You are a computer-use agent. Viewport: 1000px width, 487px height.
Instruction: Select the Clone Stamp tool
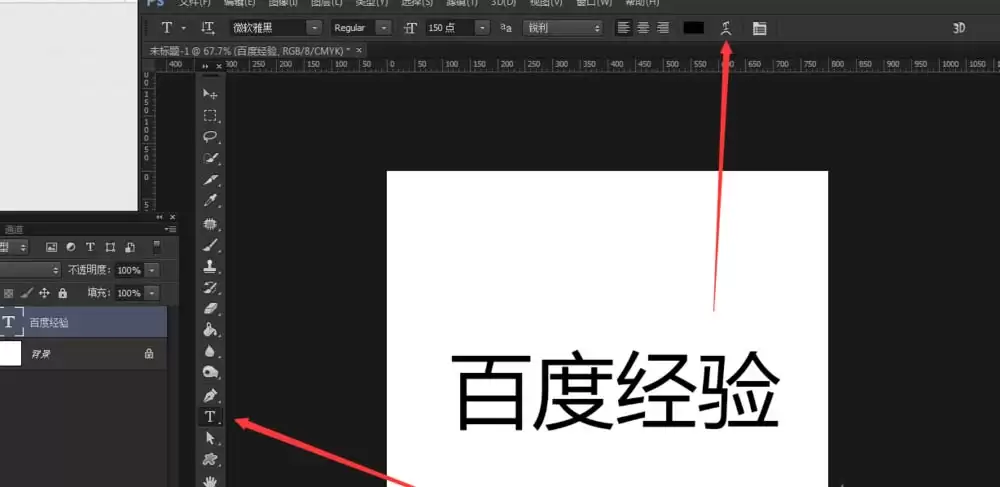[210, 266]
